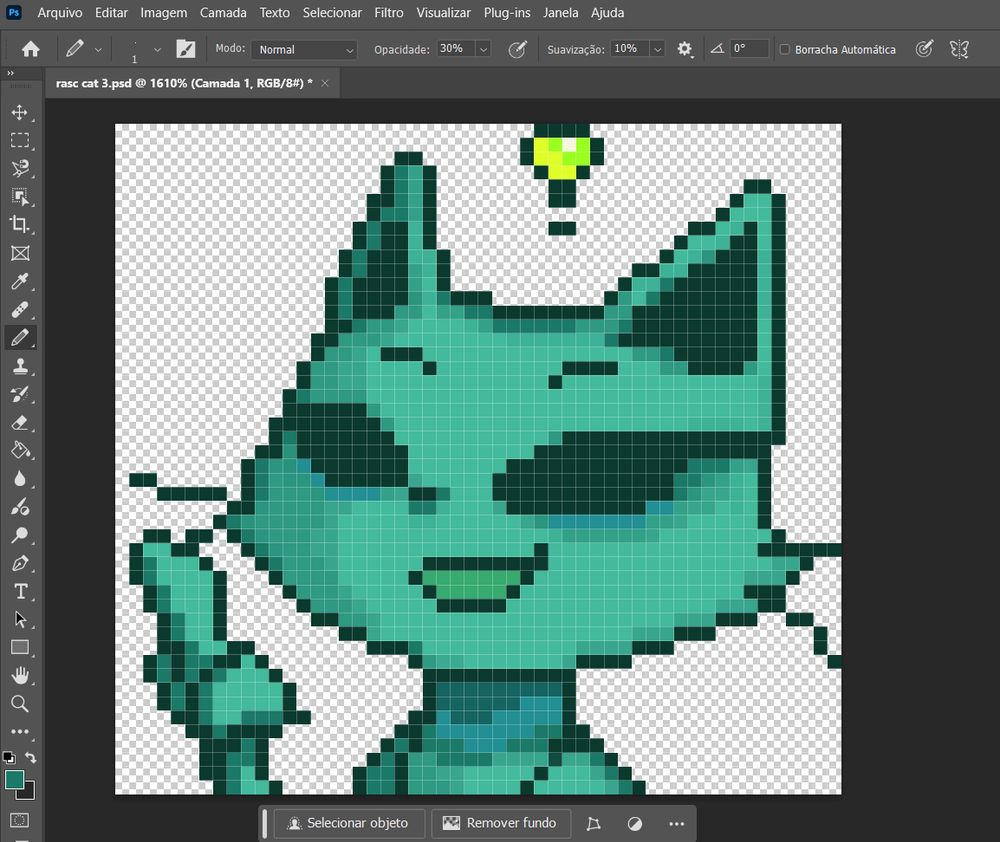This screenshot has width=1000, height=842.
Task: Close the rasc cat 3.psd tab
Action: coord(325,83)
